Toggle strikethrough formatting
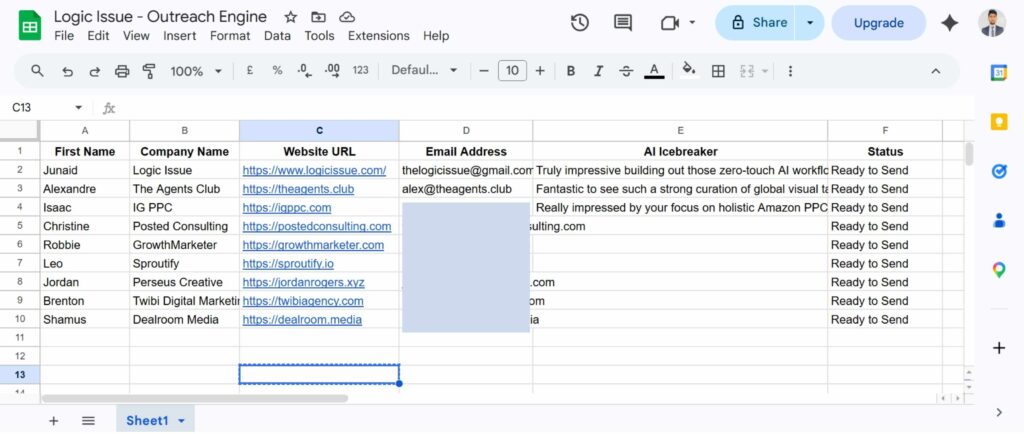 626,71
